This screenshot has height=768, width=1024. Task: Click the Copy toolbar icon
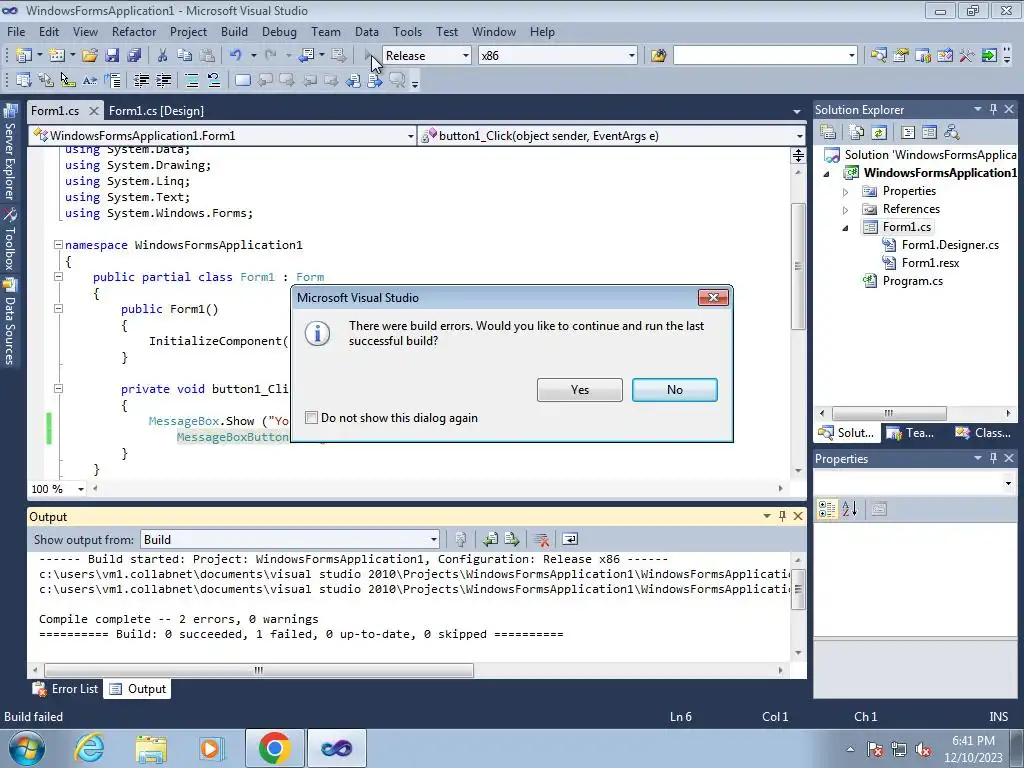(x=184, y=56)
